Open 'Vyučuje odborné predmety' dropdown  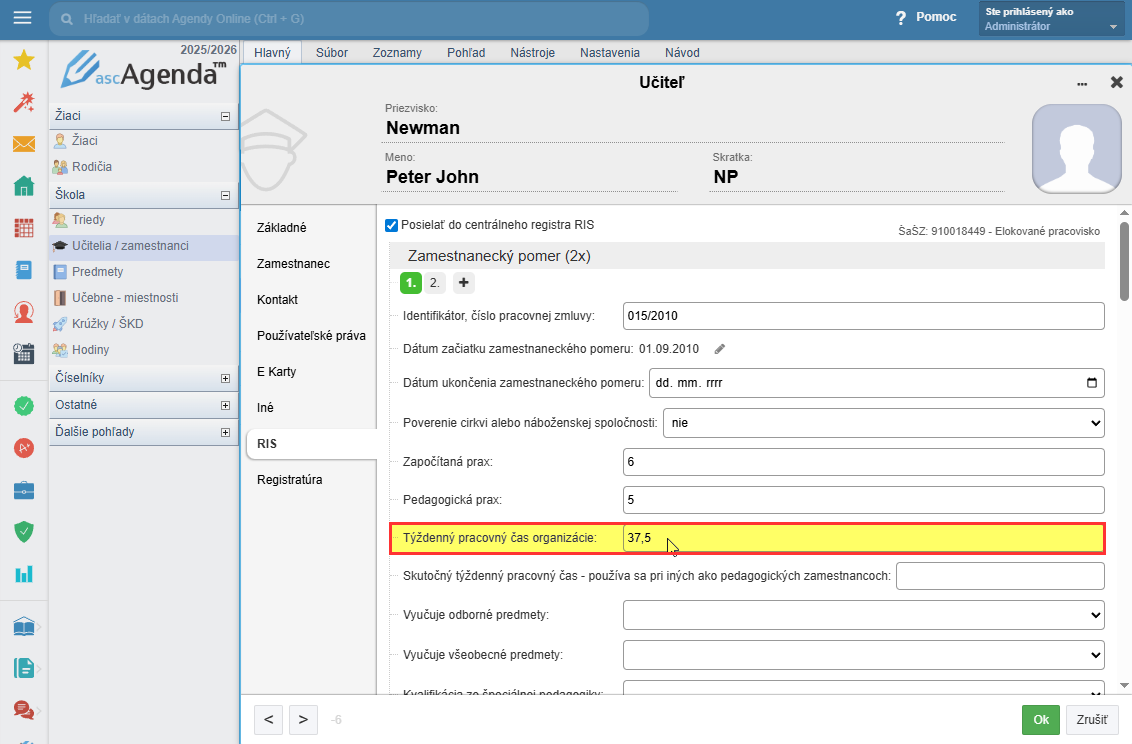coord(863,615)
